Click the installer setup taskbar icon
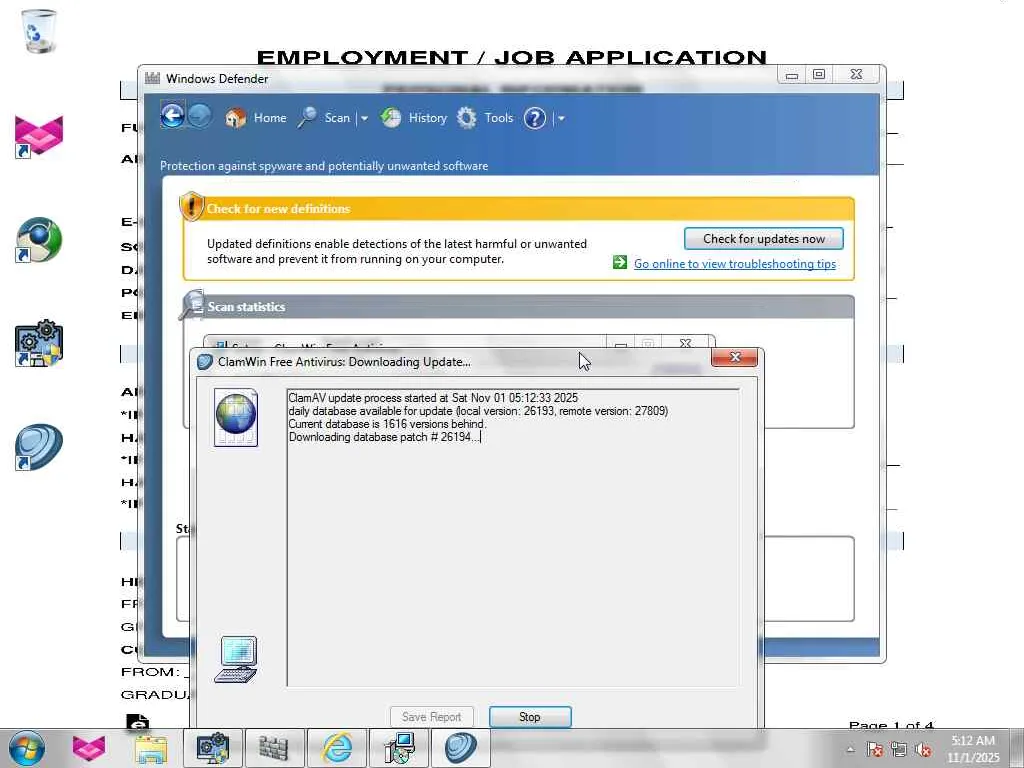The image size is (1024, 768). pos(398,748)
